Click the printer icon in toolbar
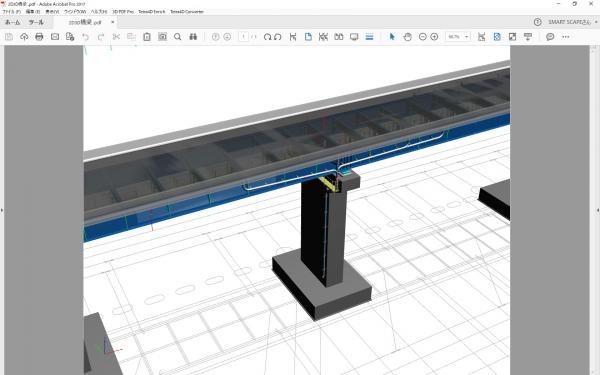The height and width of the screenshot is (375, 600). point(39,37)
